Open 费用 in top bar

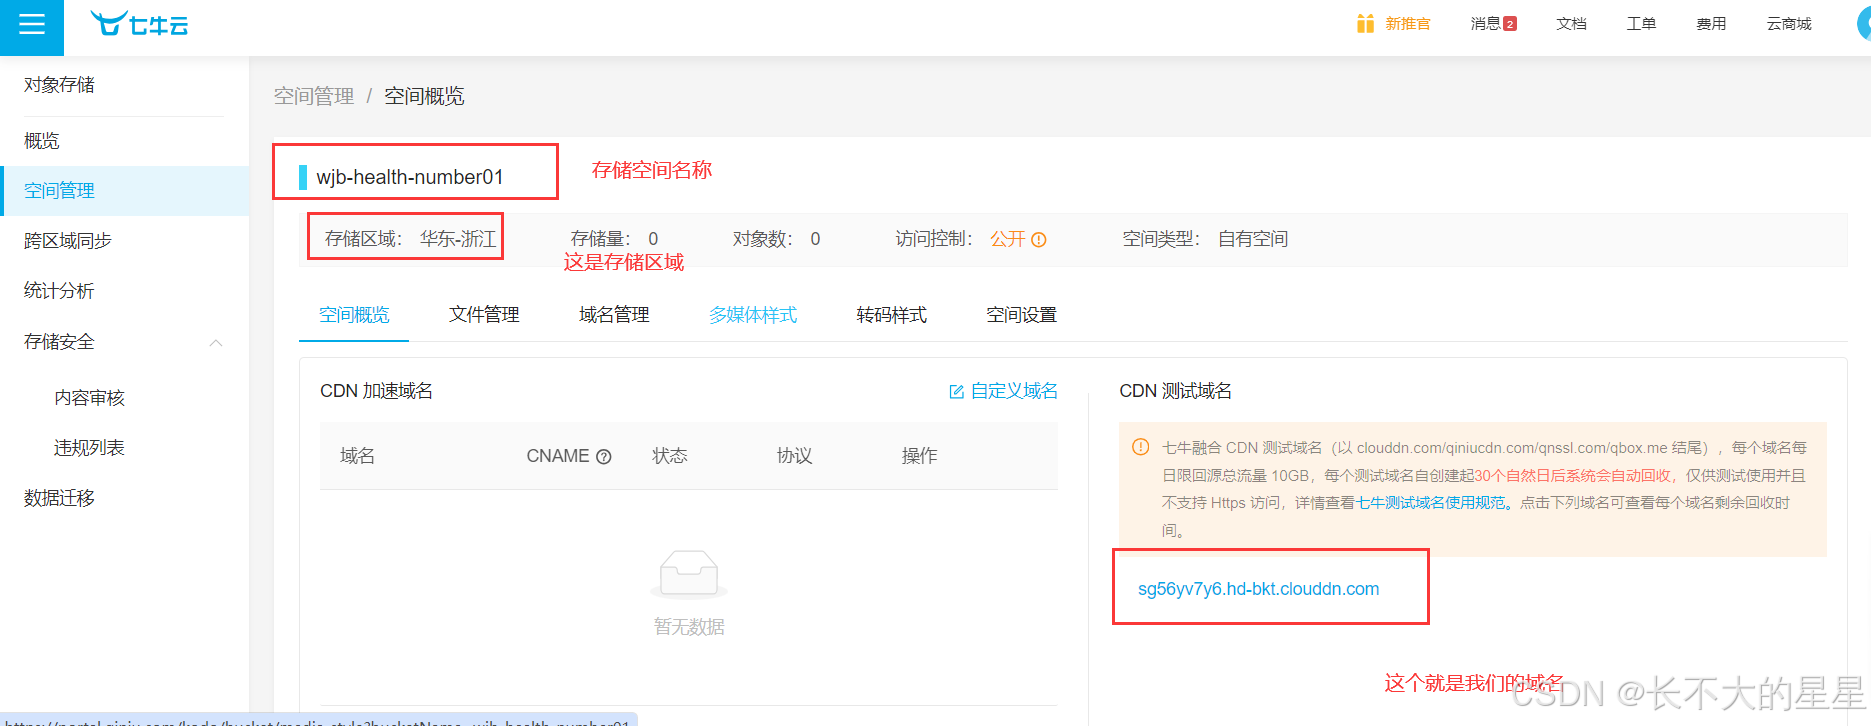point(1711,23)
